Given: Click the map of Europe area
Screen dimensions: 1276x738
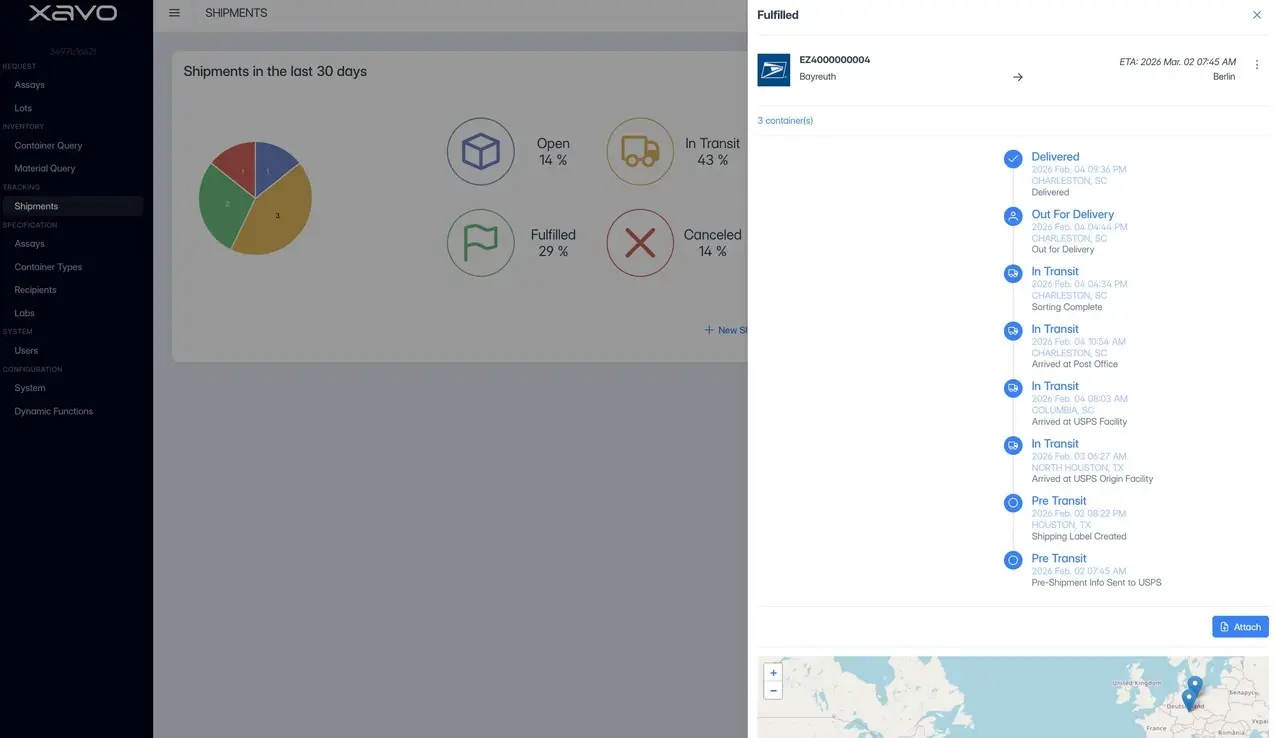Looking at the screenshot, I should (1014, 697).
